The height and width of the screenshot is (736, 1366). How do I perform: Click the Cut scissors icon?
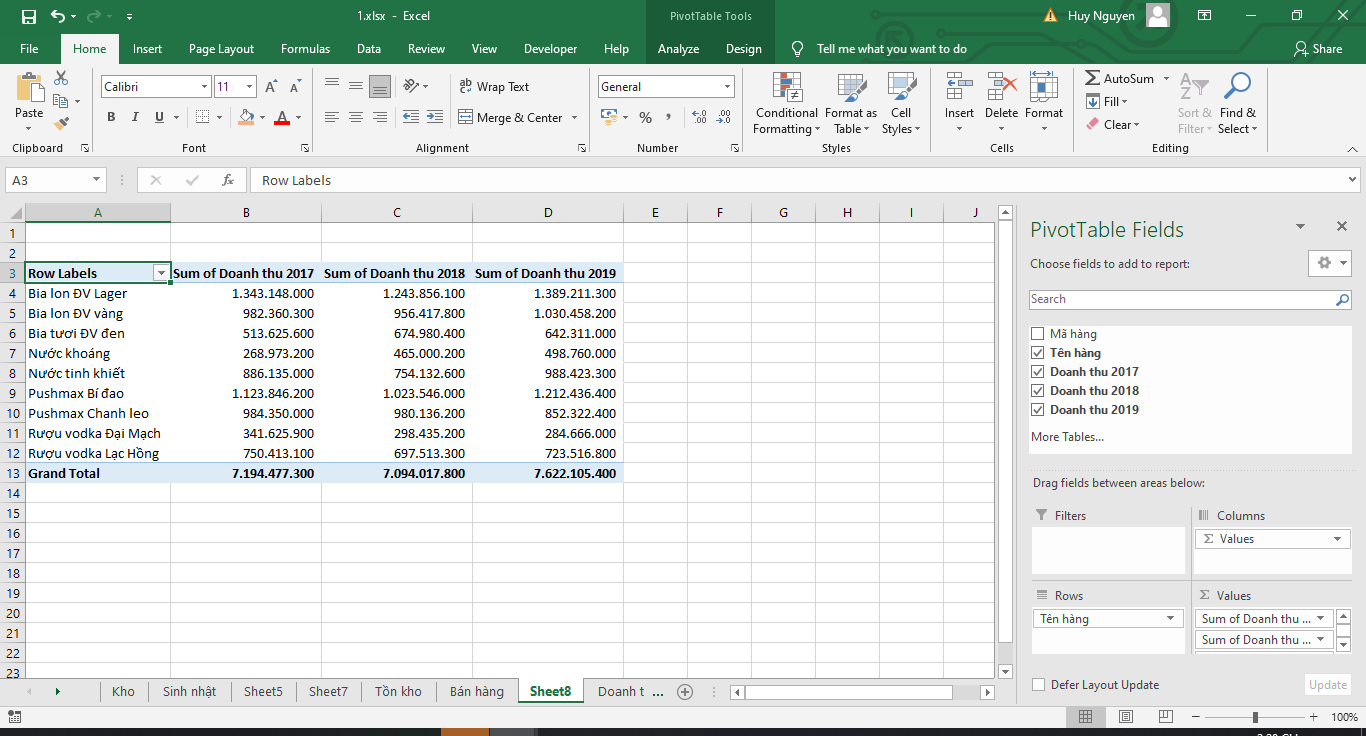point(62,78)
